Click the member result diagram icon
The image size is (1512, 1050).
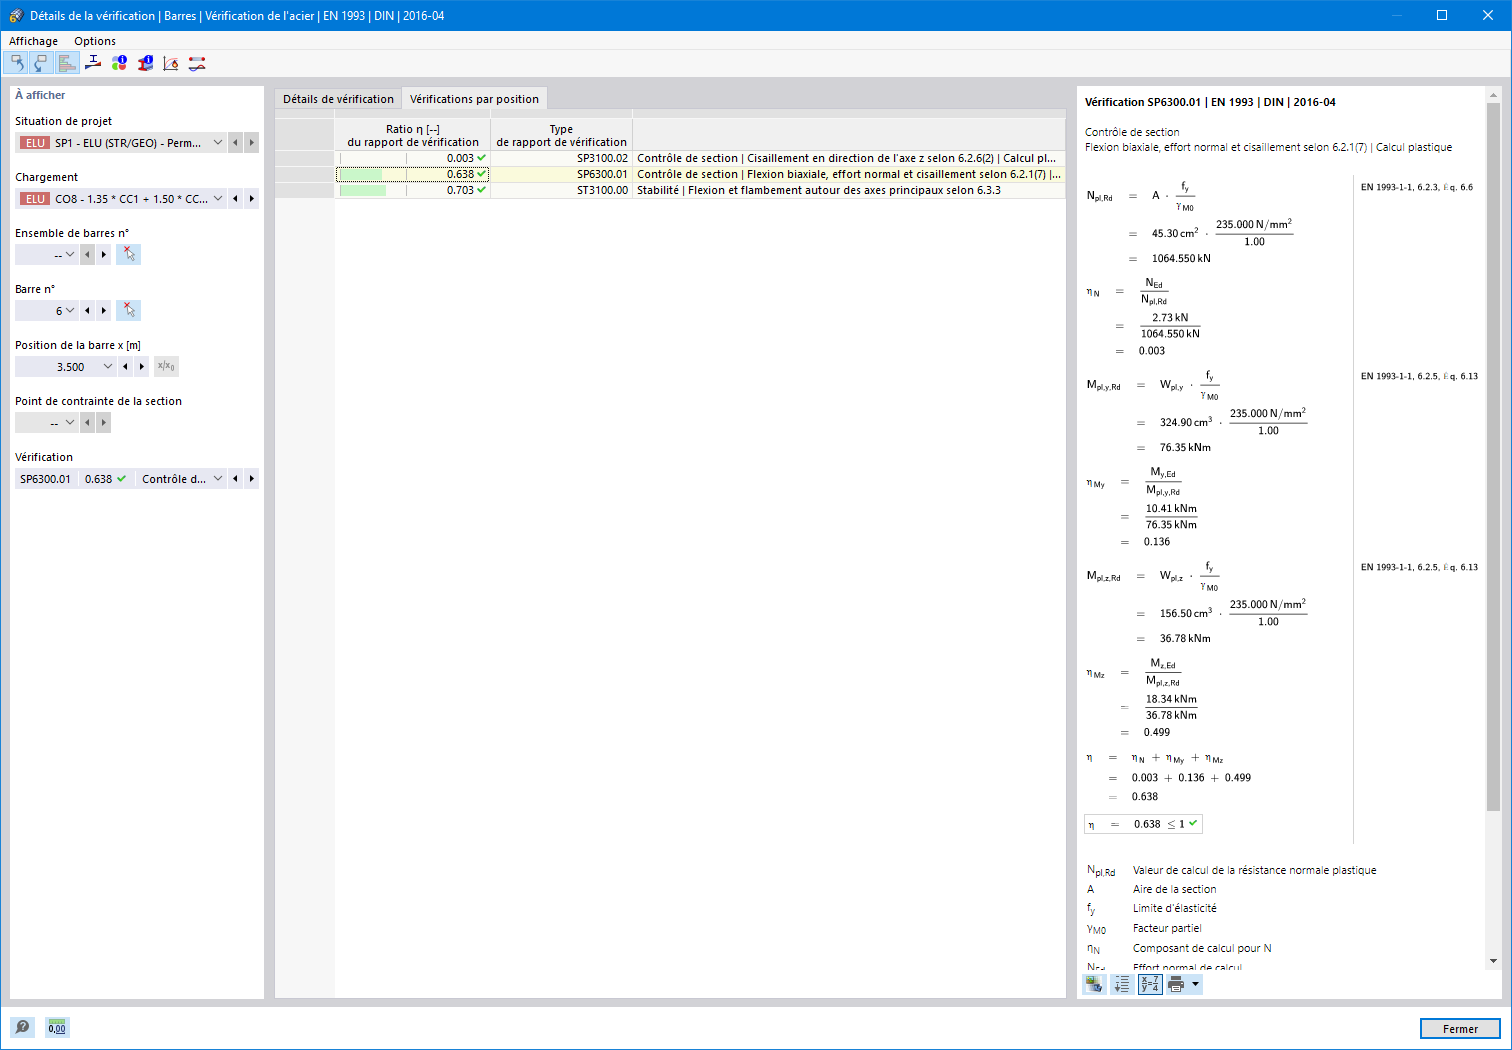(x=197, y=63)
